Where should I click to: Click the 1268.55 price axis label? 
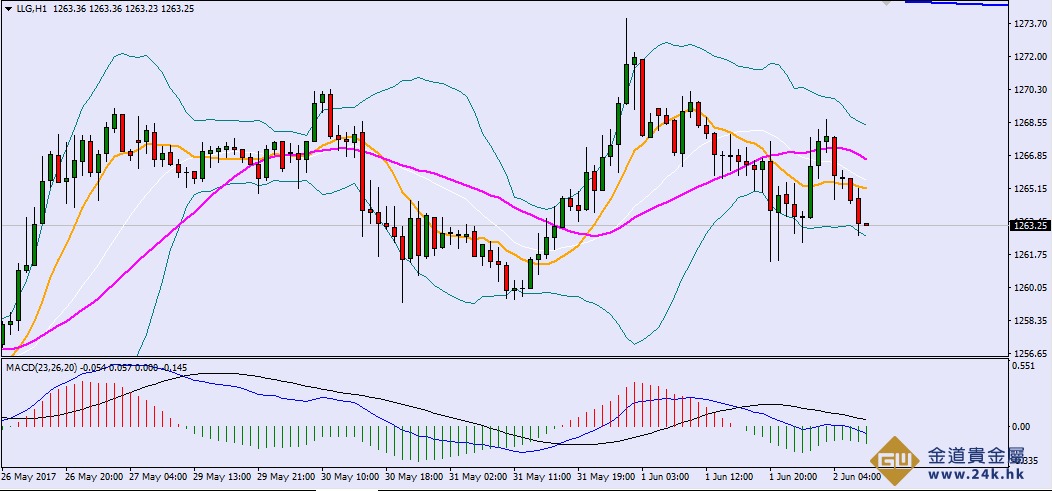1029,123
